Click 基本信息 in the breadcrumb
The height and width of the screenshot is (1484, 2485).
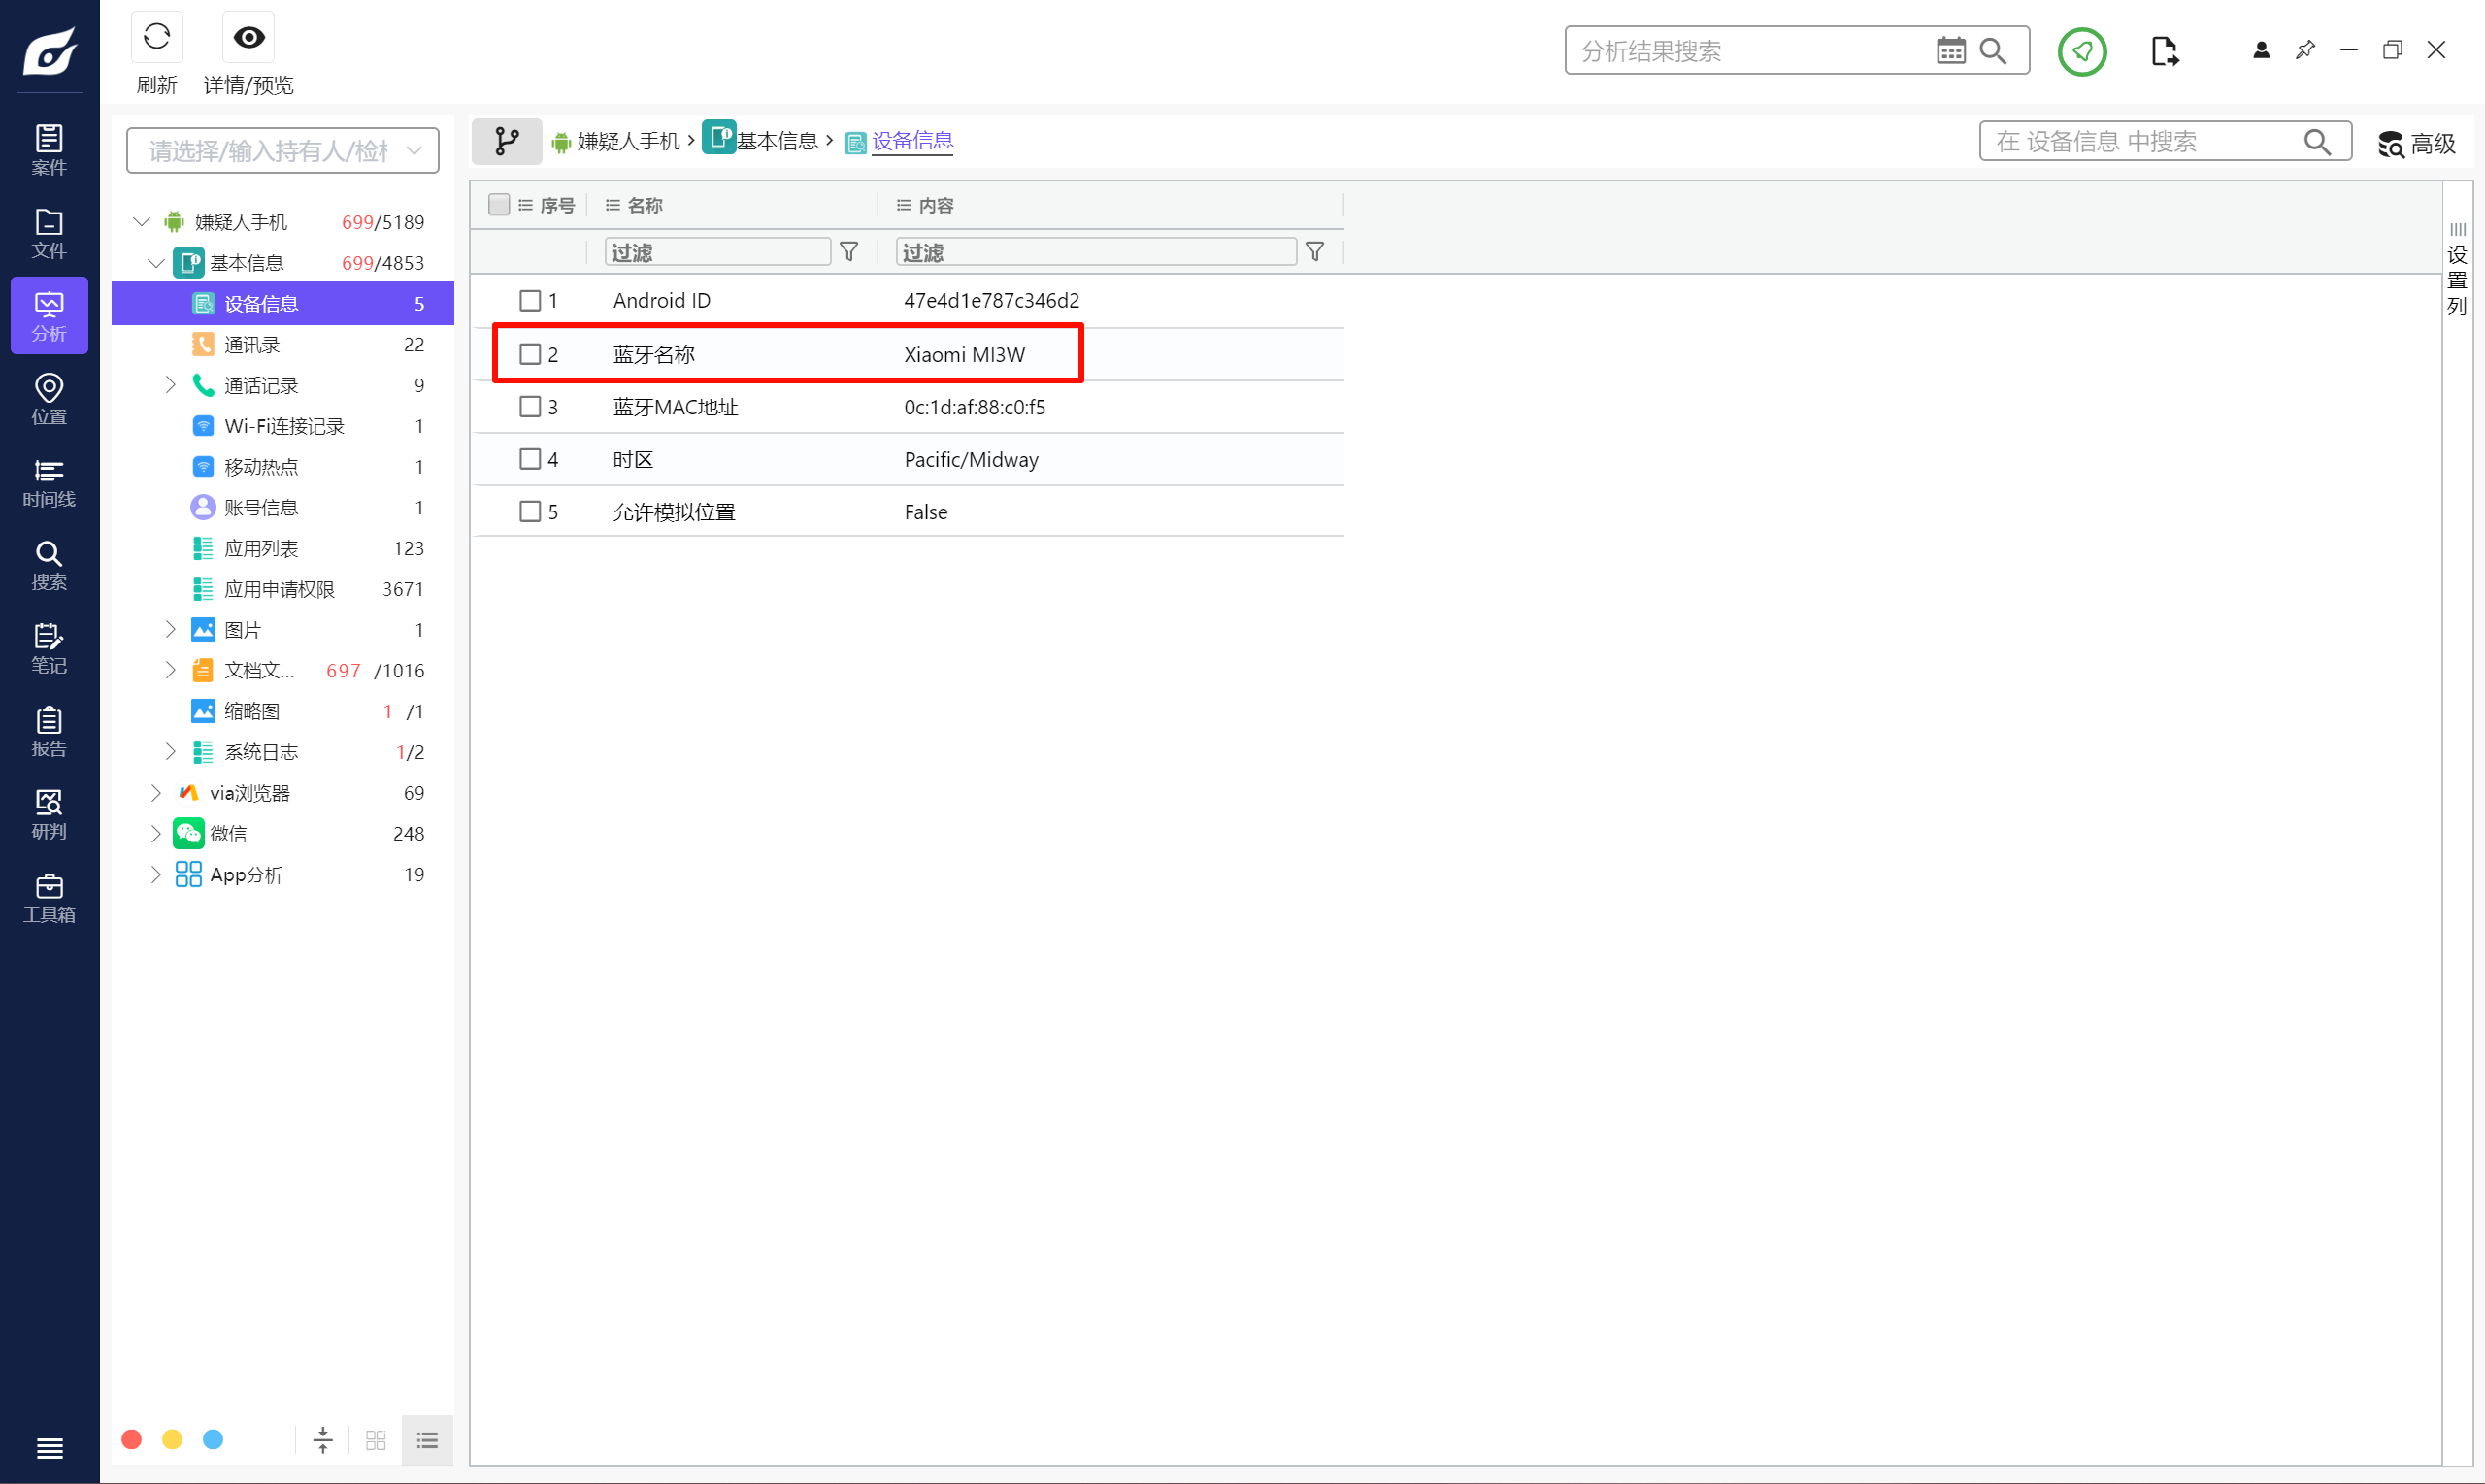777,142
